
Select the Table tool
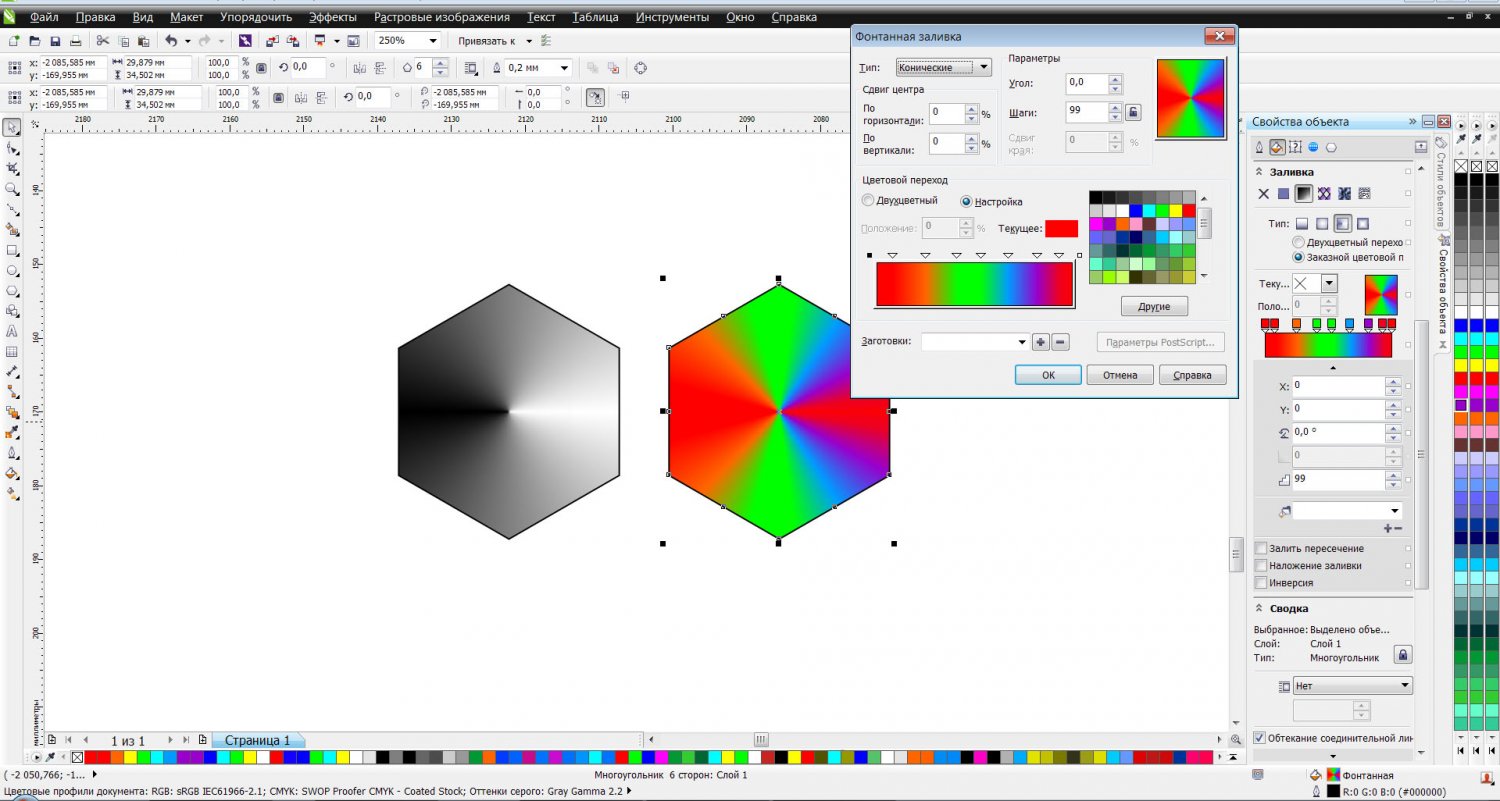point(12,352)
